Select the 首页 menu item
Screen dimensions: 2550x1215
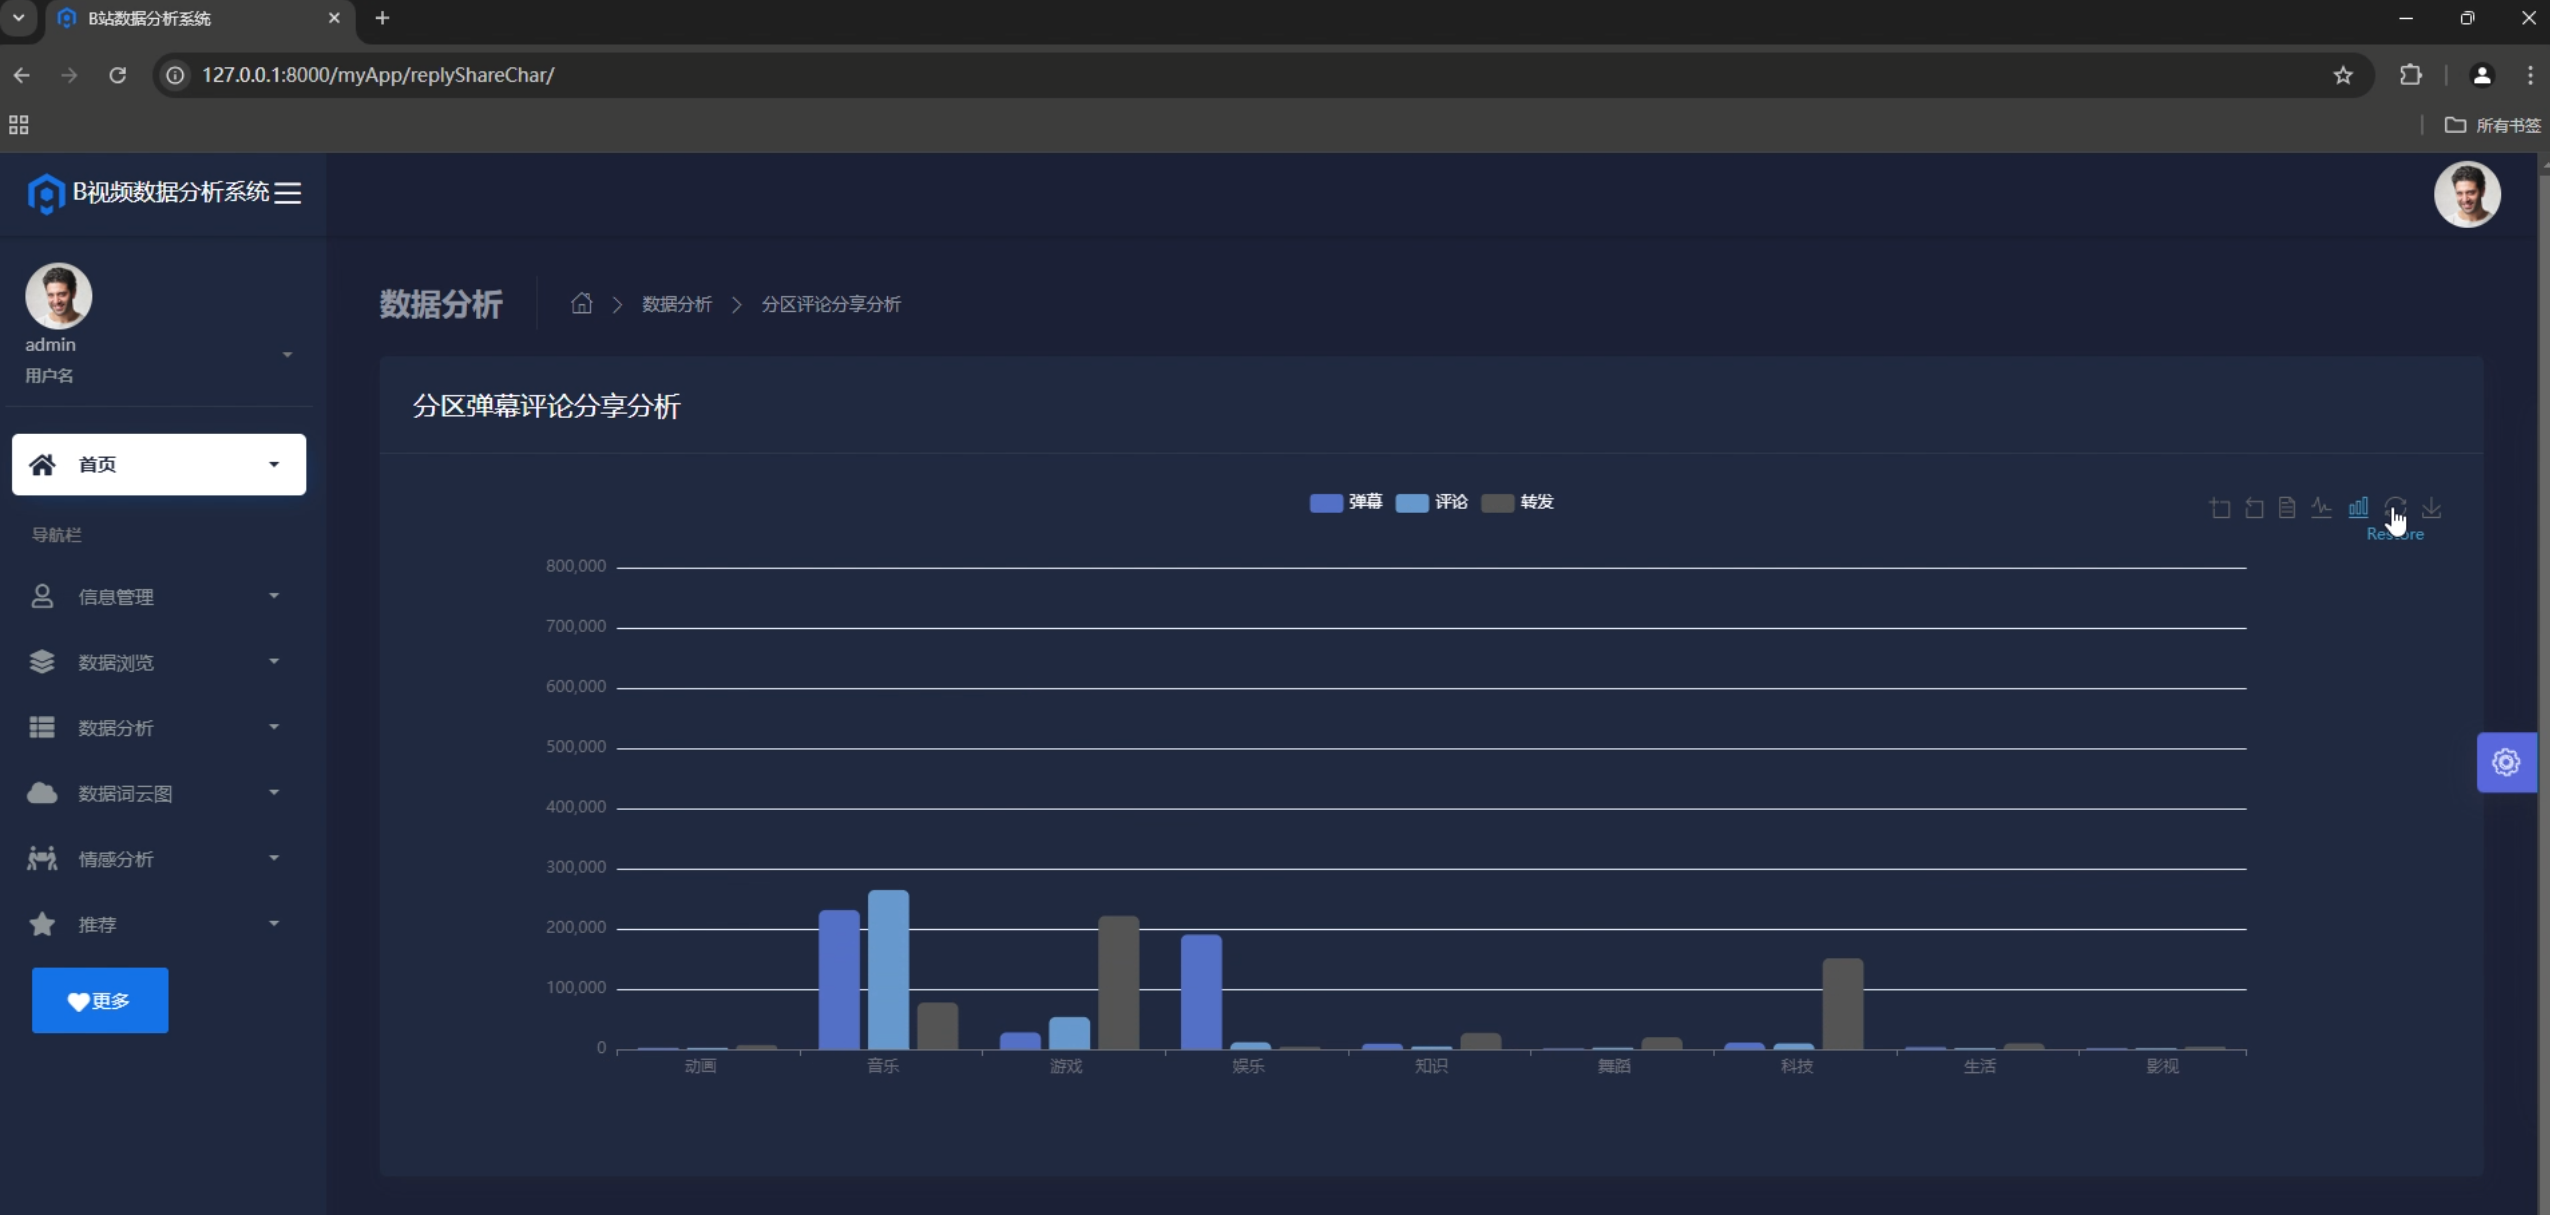158,464
